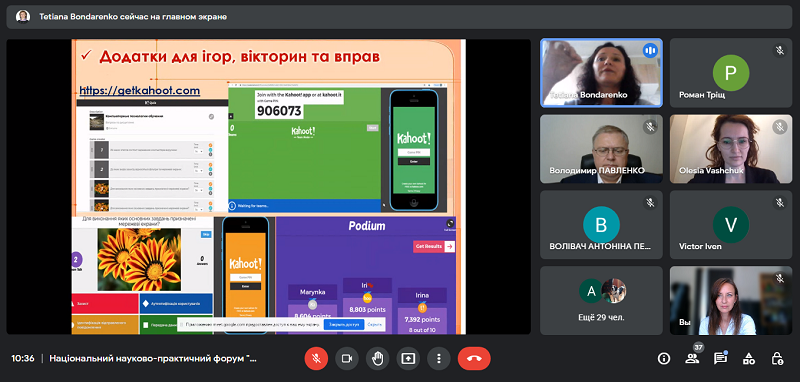Open host controls lock icon
The image size is (800, 382).
point(777,359)
